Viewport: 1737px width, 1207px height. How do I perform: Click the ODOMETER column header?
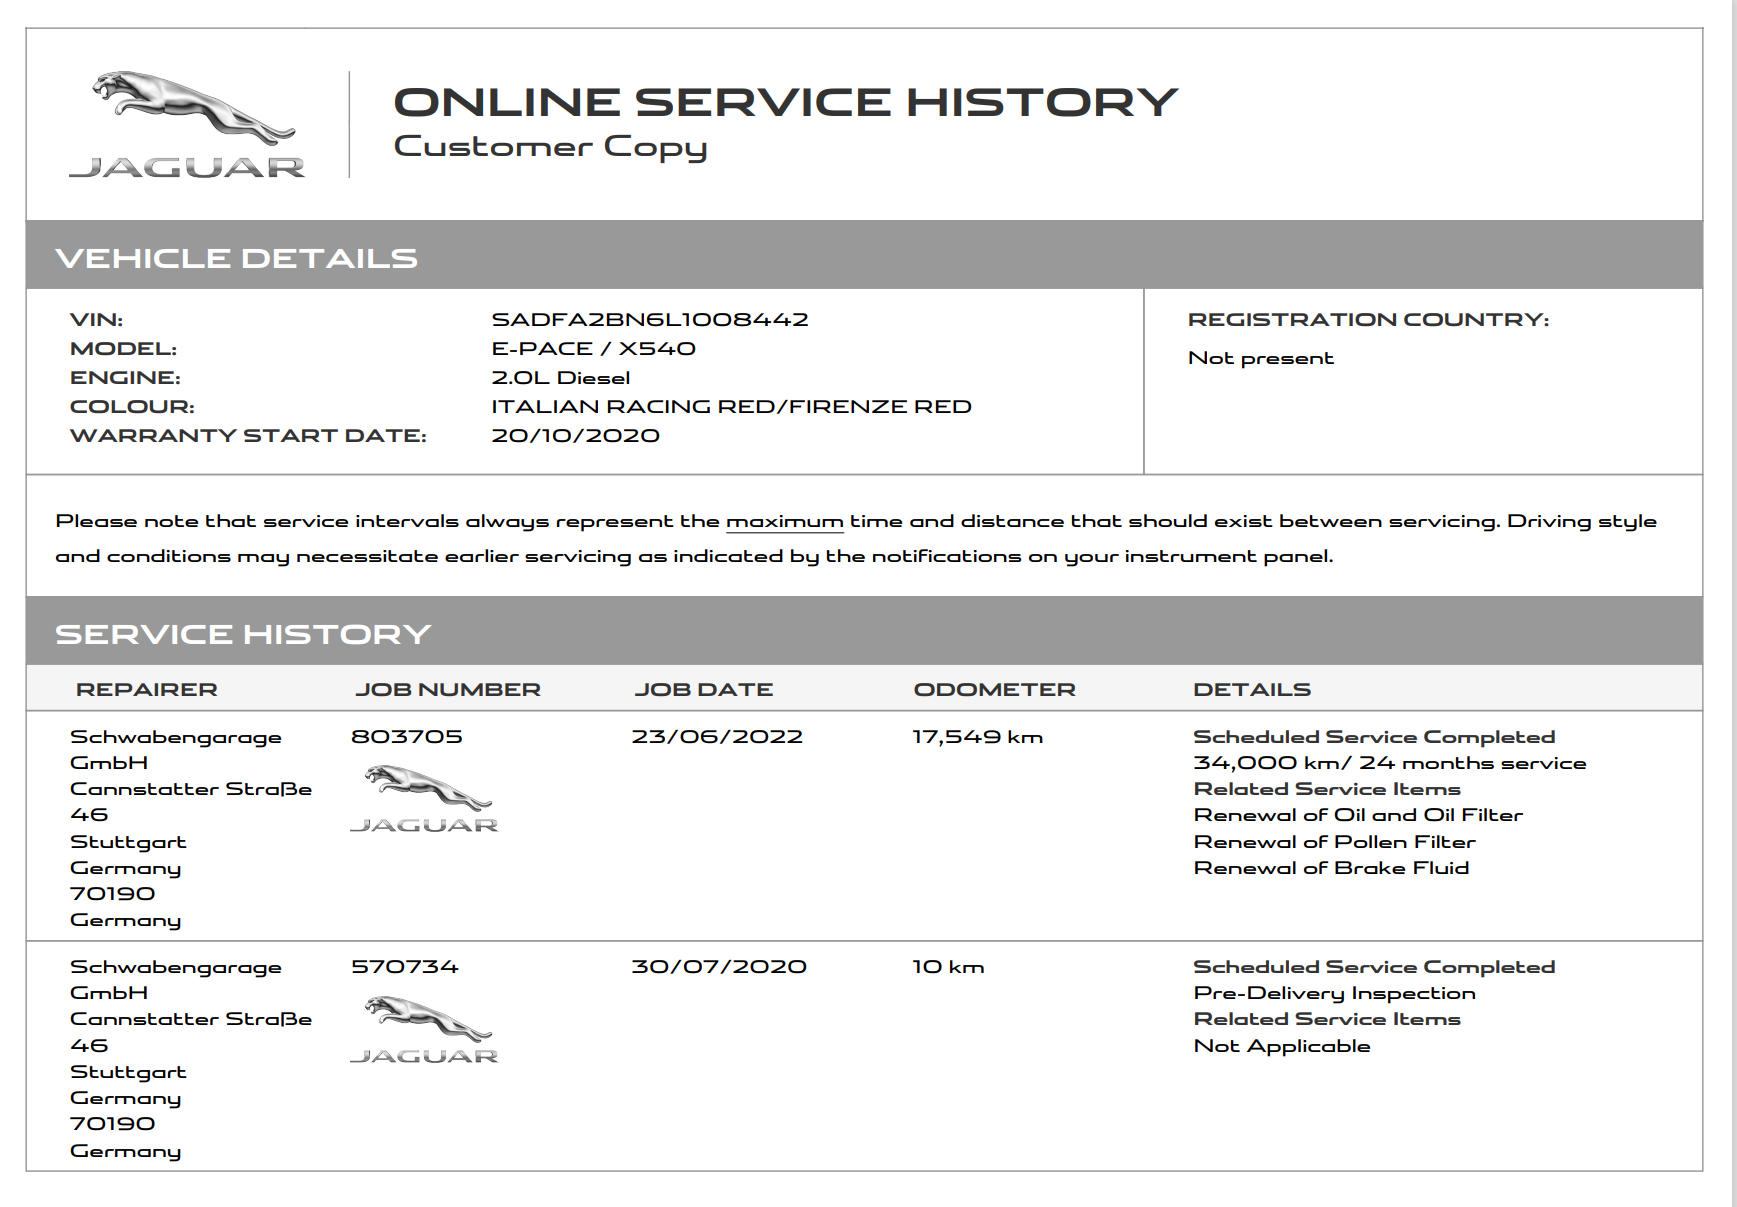click(x=995, y=689)
